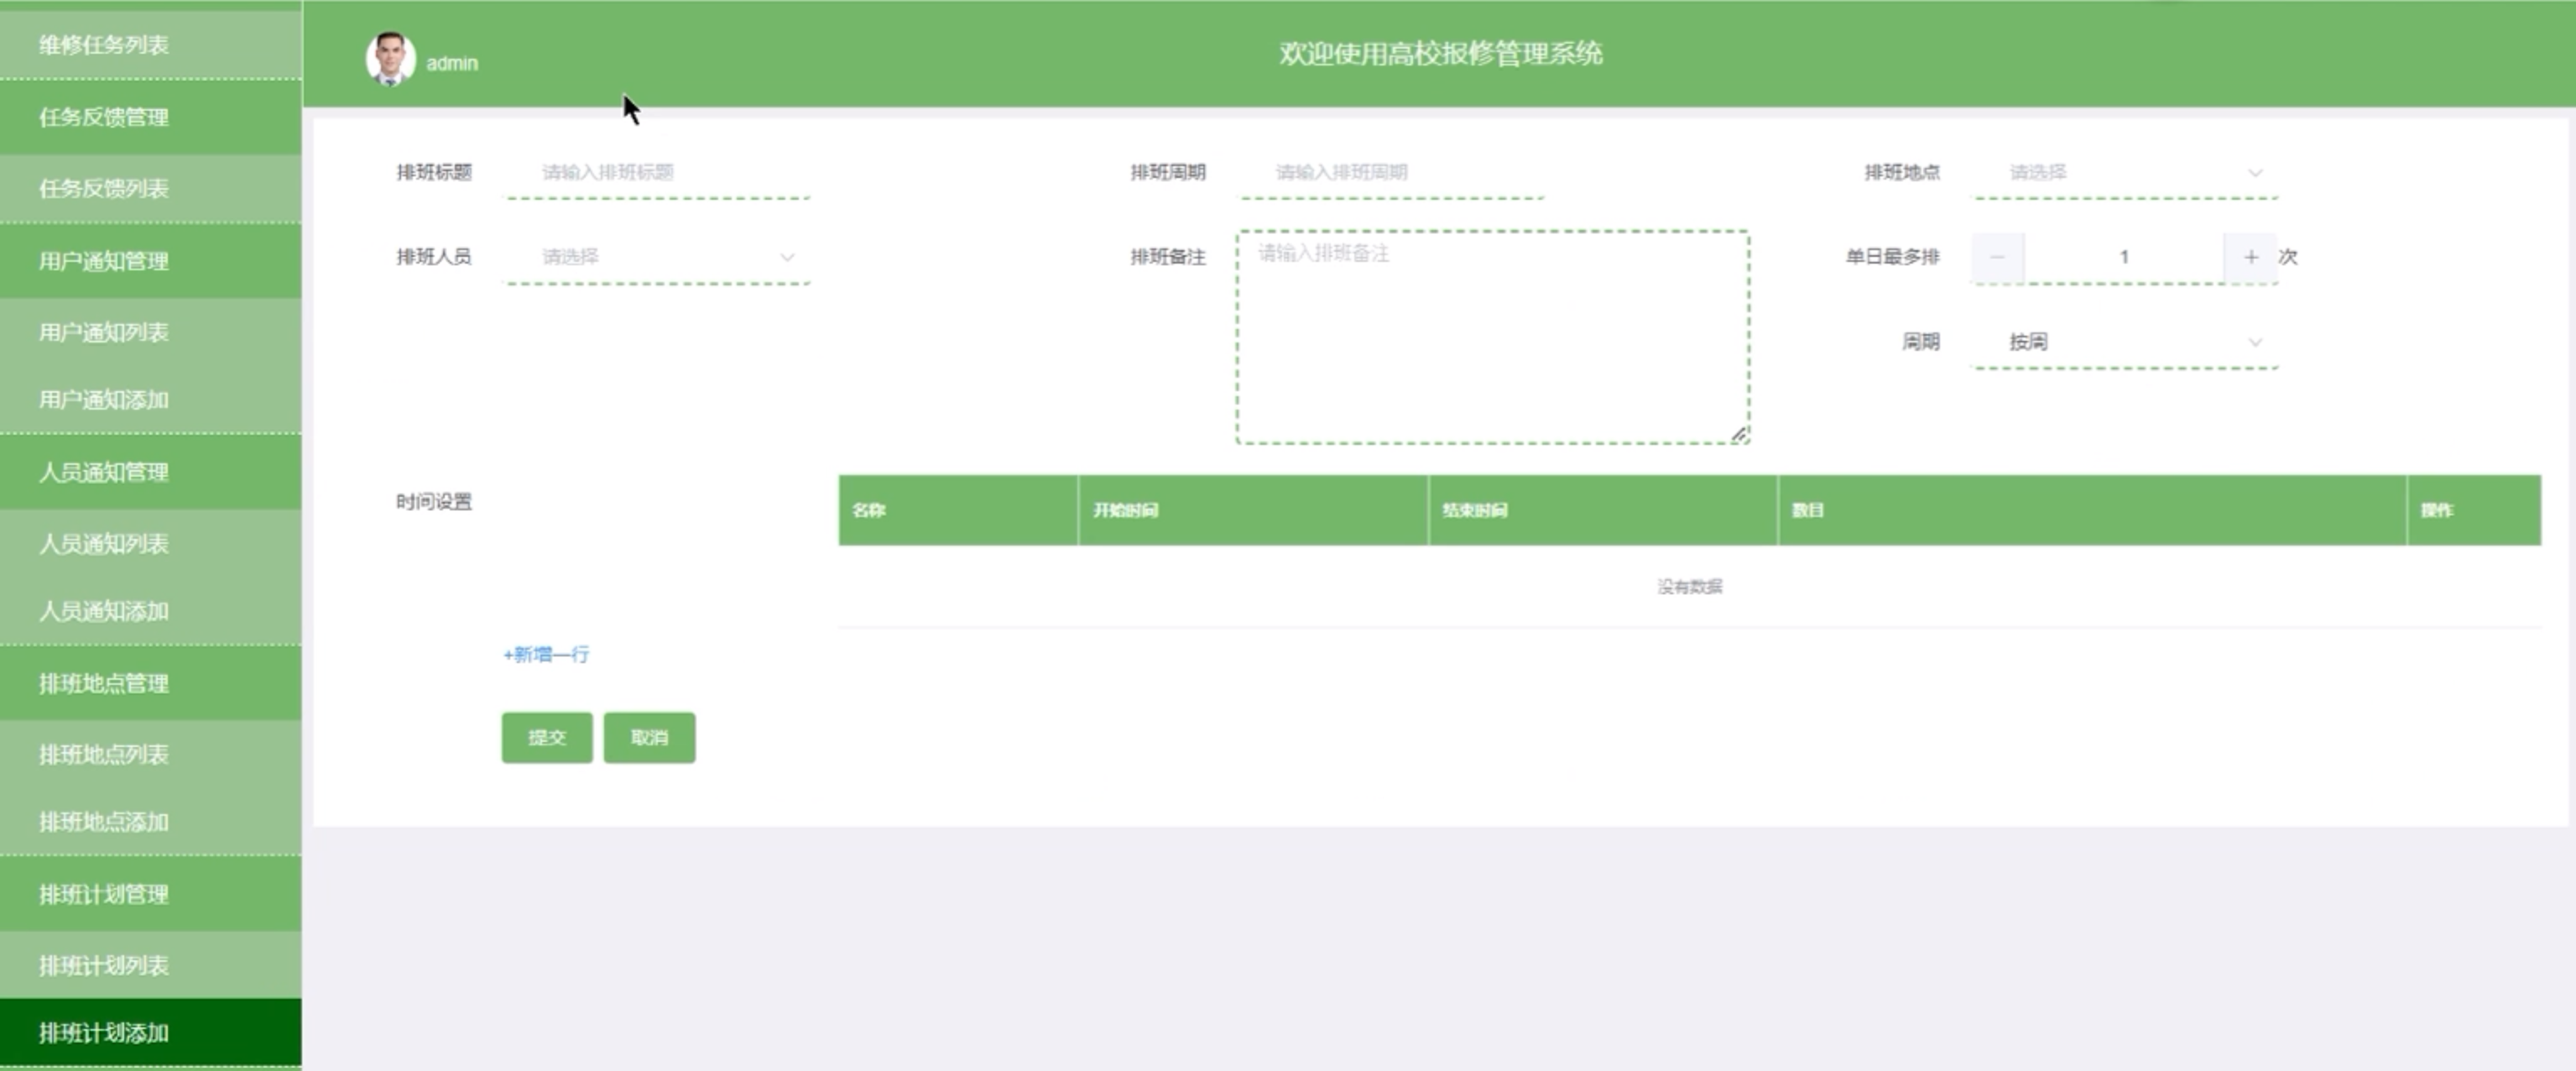2576x1071 pixels.
Task: Open 排班计划列表 sidebar item
Action: point(104,966)
